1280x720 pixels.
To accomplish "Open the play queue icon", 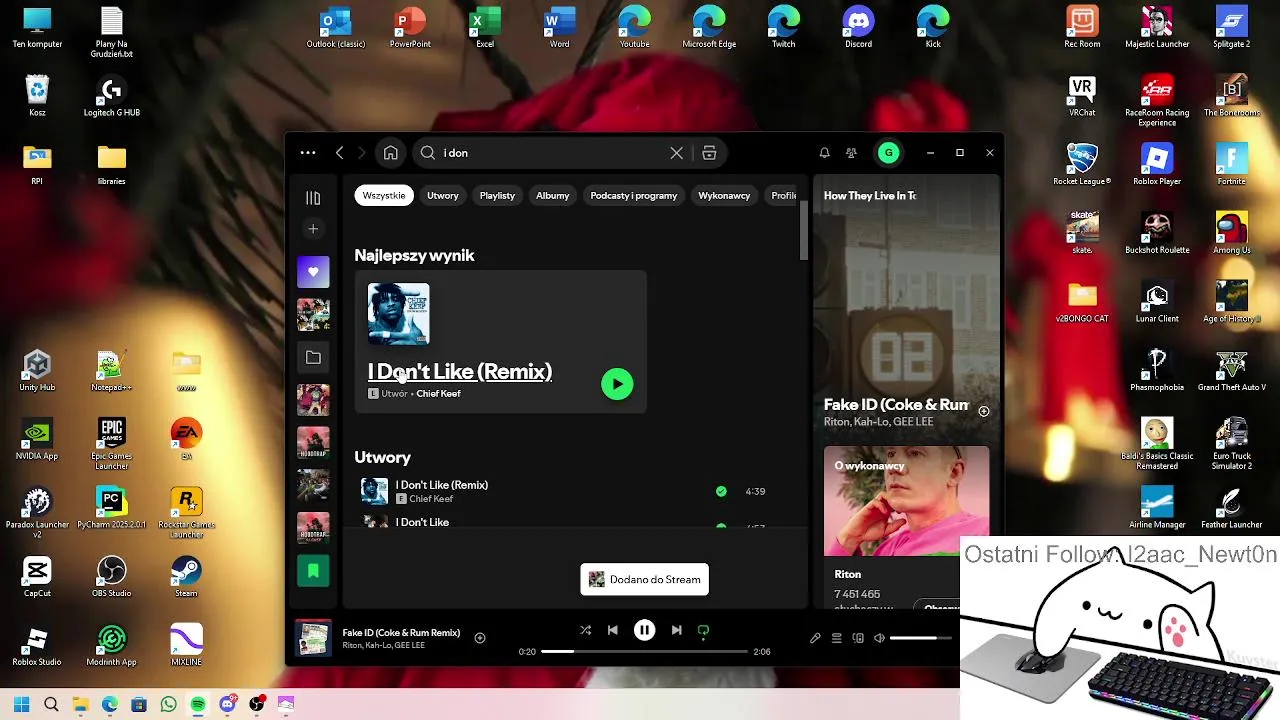I will (x=837, y=638).
